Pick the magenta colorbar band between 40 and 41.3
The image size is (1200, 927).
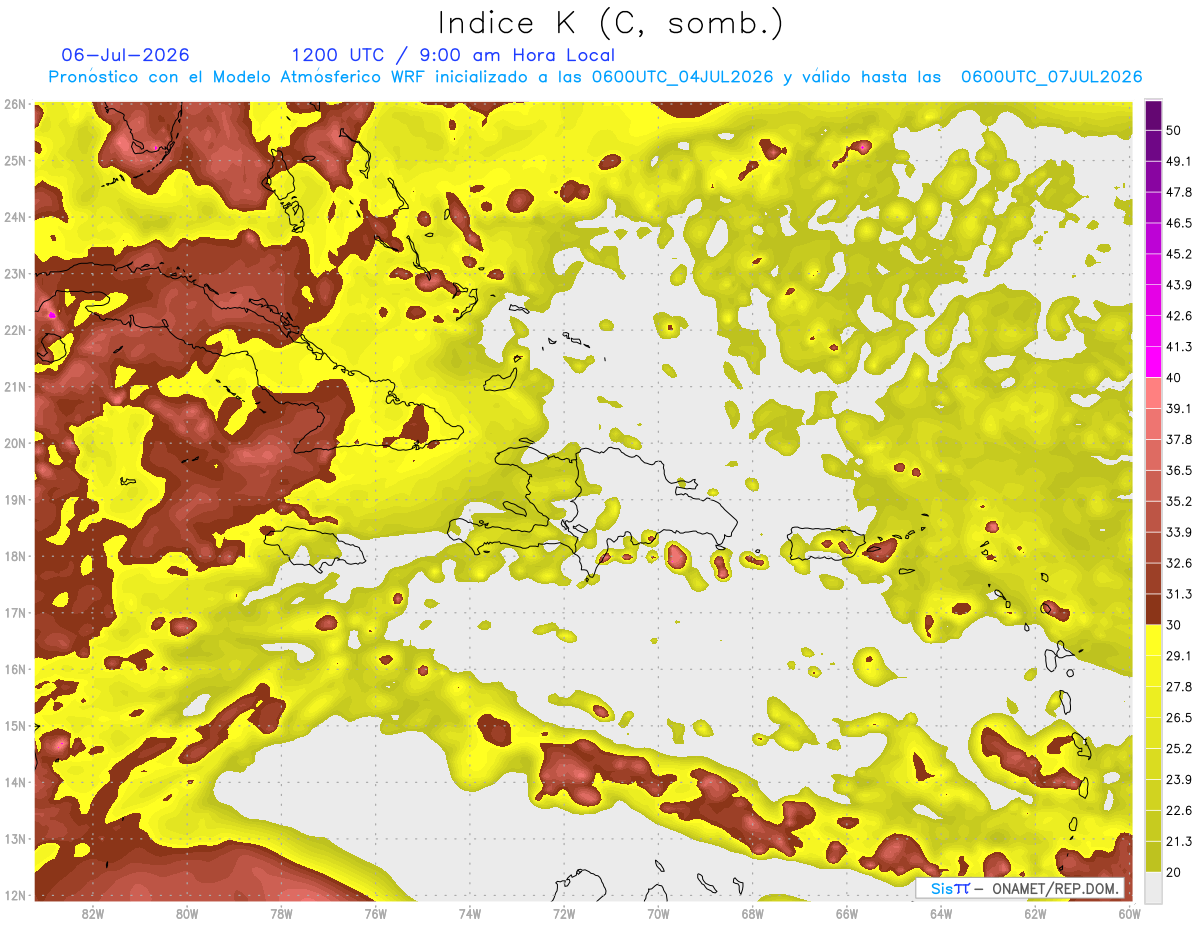(x=1153, y=362)
